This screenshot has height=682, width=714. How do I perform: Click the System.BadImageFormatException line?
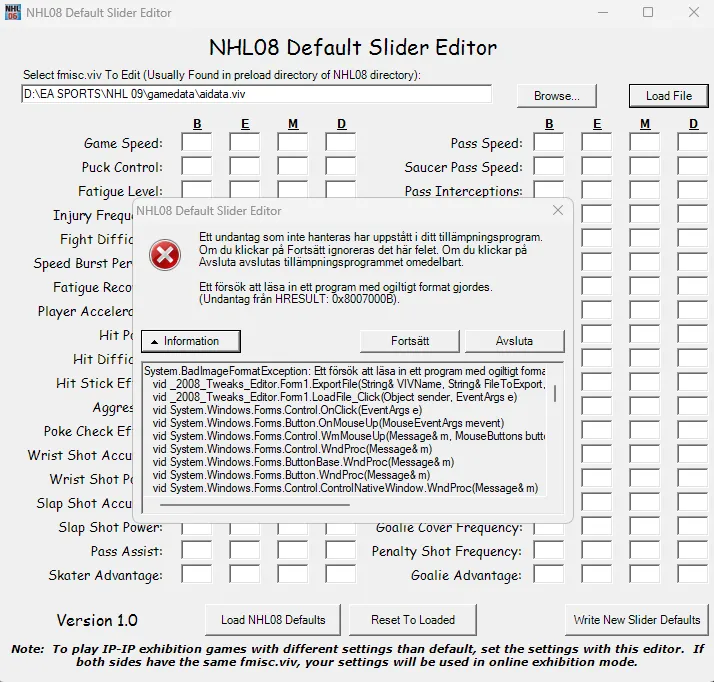point(344,371)
